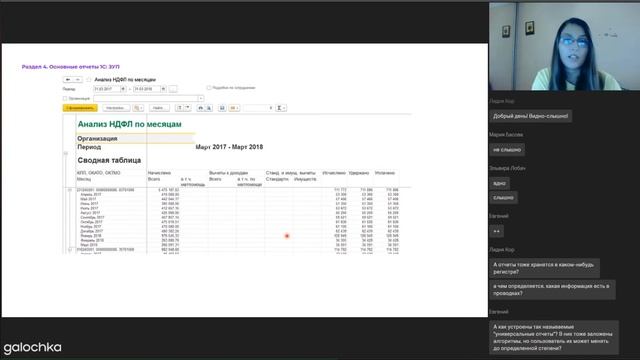Click Евгений's chat message '++'

496,231
